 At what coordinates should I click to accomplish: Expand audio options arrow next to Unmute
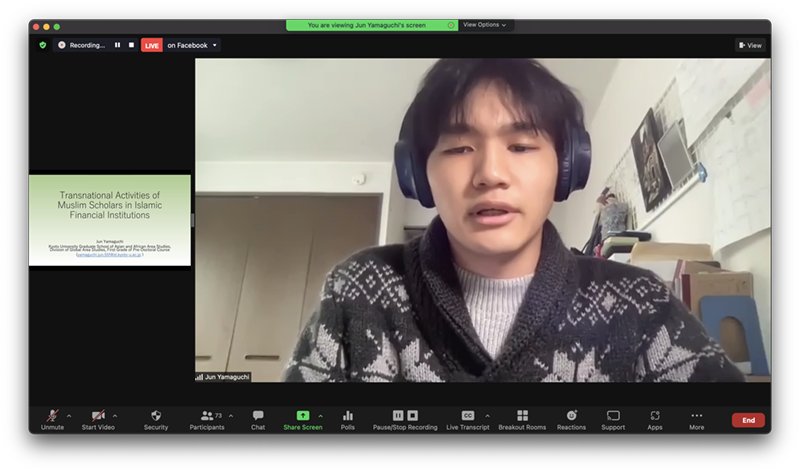click(x=68, y=415)
